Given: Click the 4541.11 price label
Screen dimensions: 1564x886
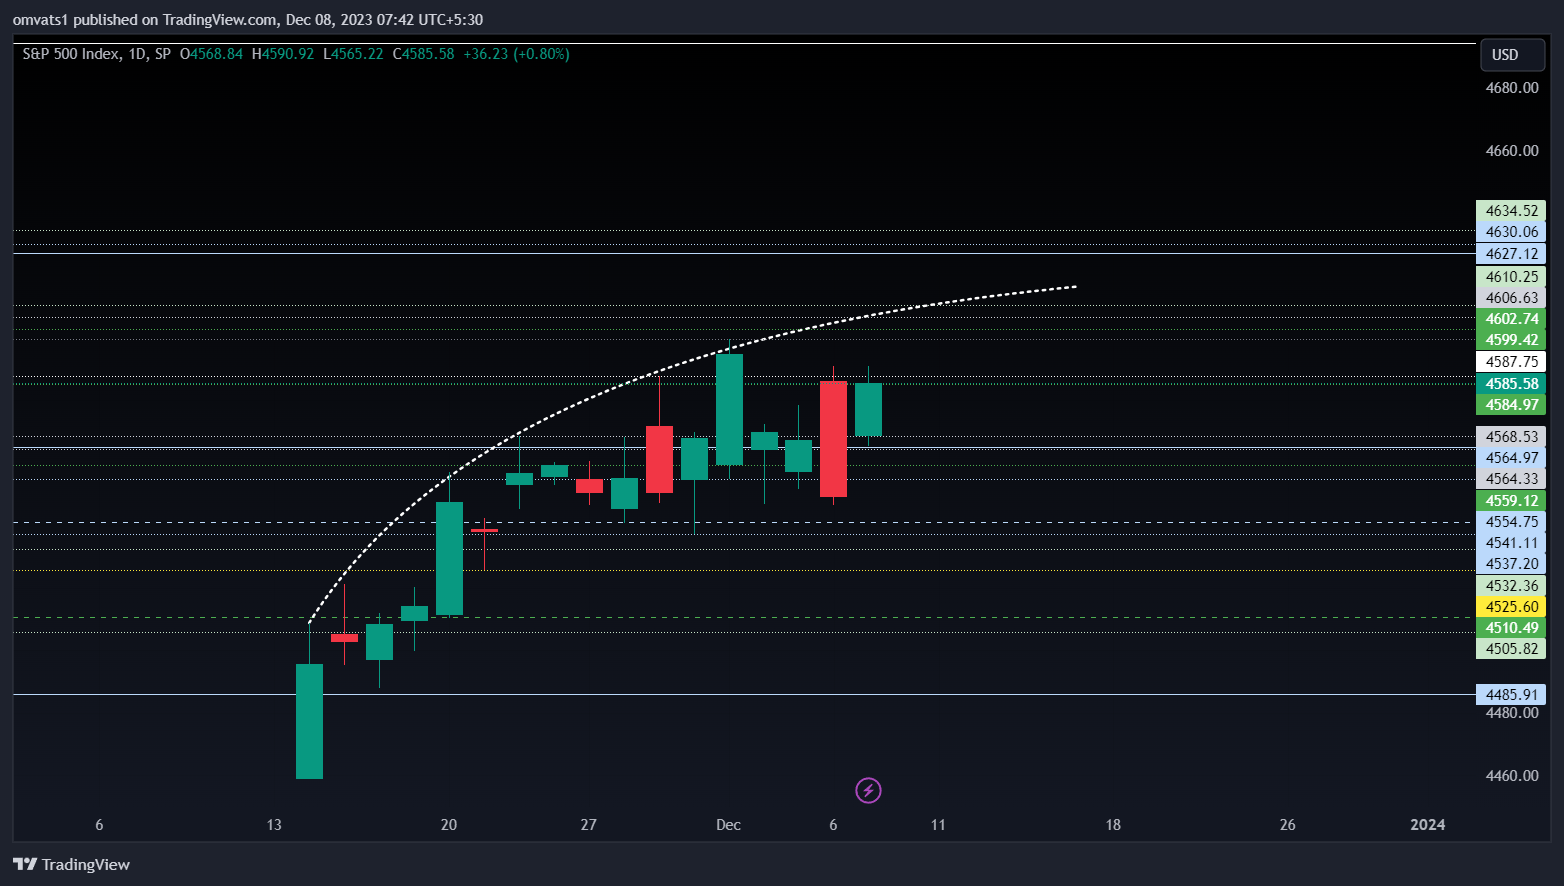Looking at the screenshot, I should click(x=1511, y=543).
